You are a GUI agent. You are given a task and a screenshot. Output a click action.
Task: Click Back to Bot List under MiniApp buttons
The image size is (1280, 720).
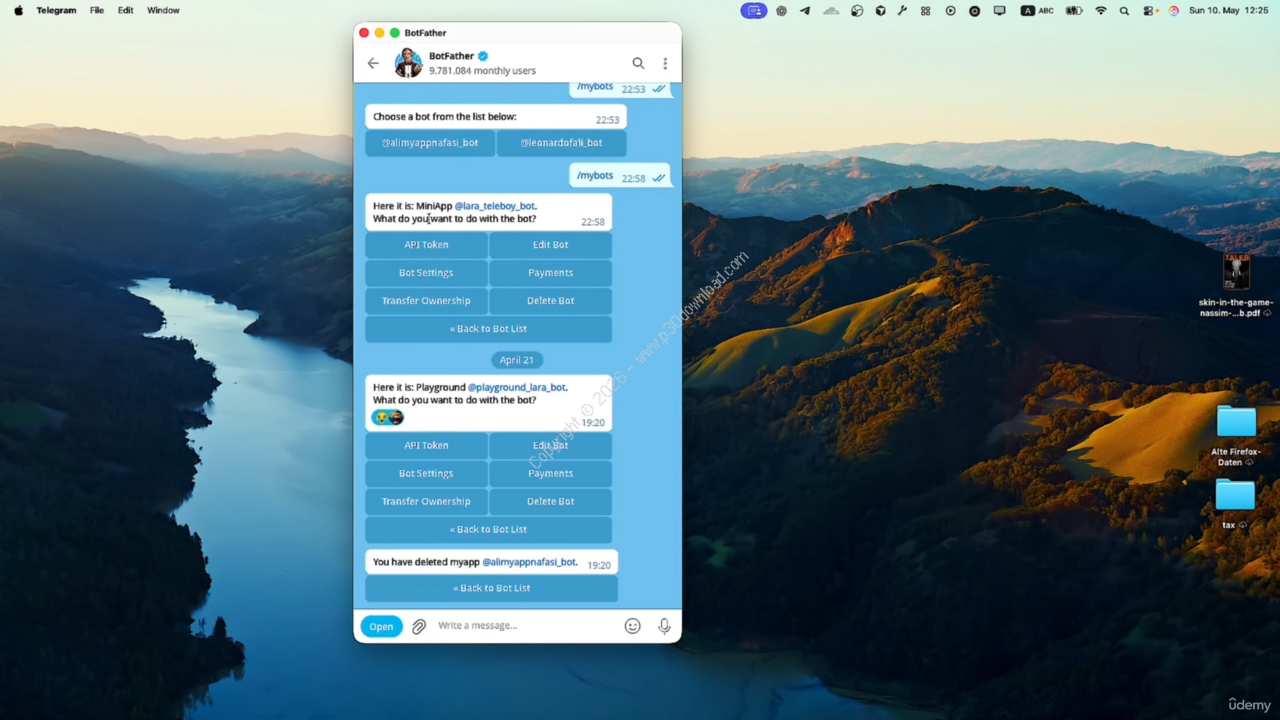coord(488,329)
